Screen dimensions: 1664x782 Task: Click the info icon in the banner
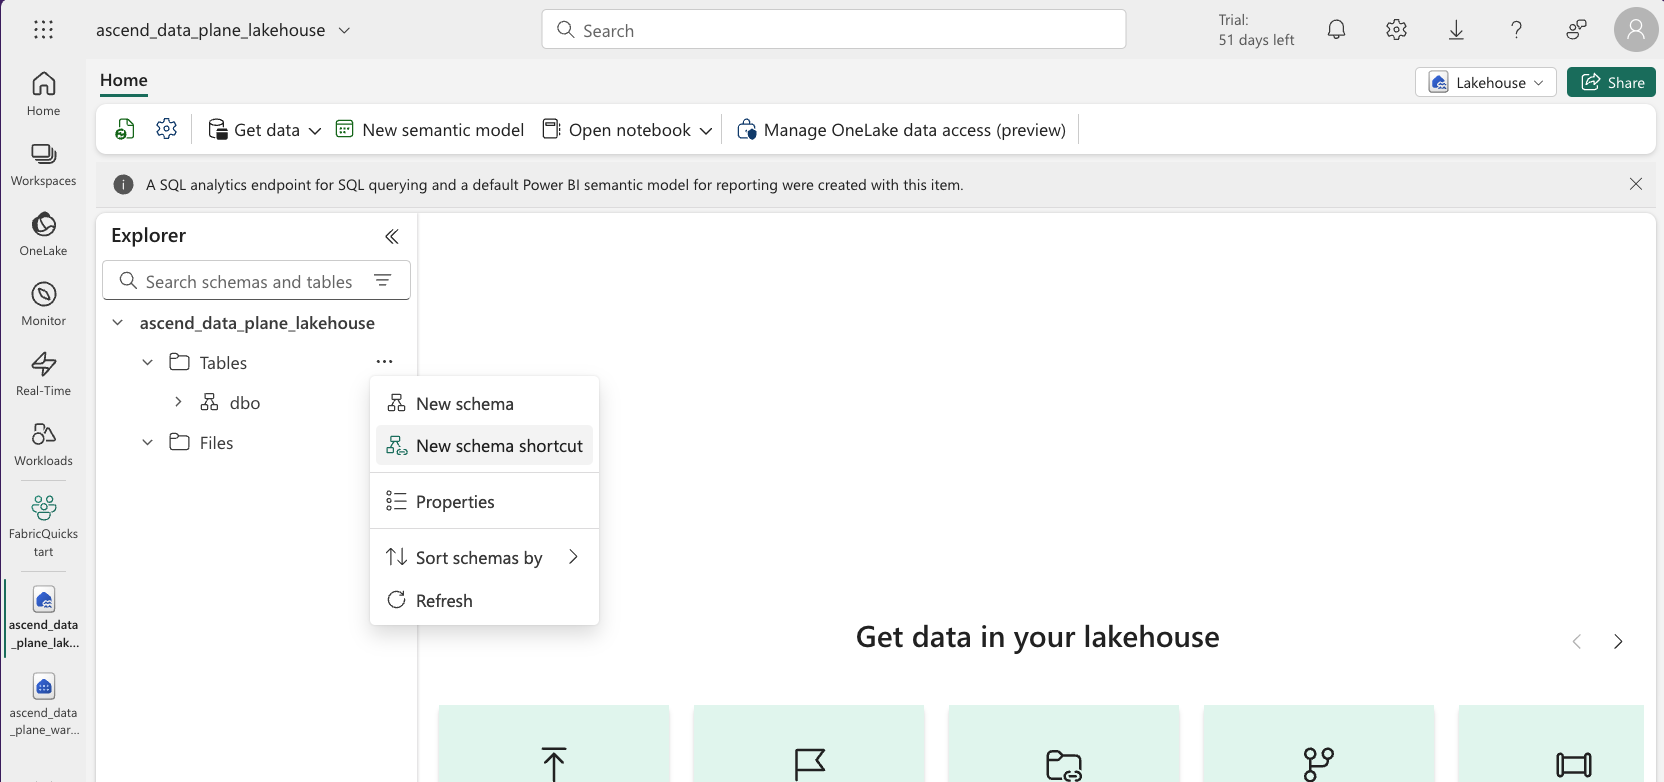point(124,185)
